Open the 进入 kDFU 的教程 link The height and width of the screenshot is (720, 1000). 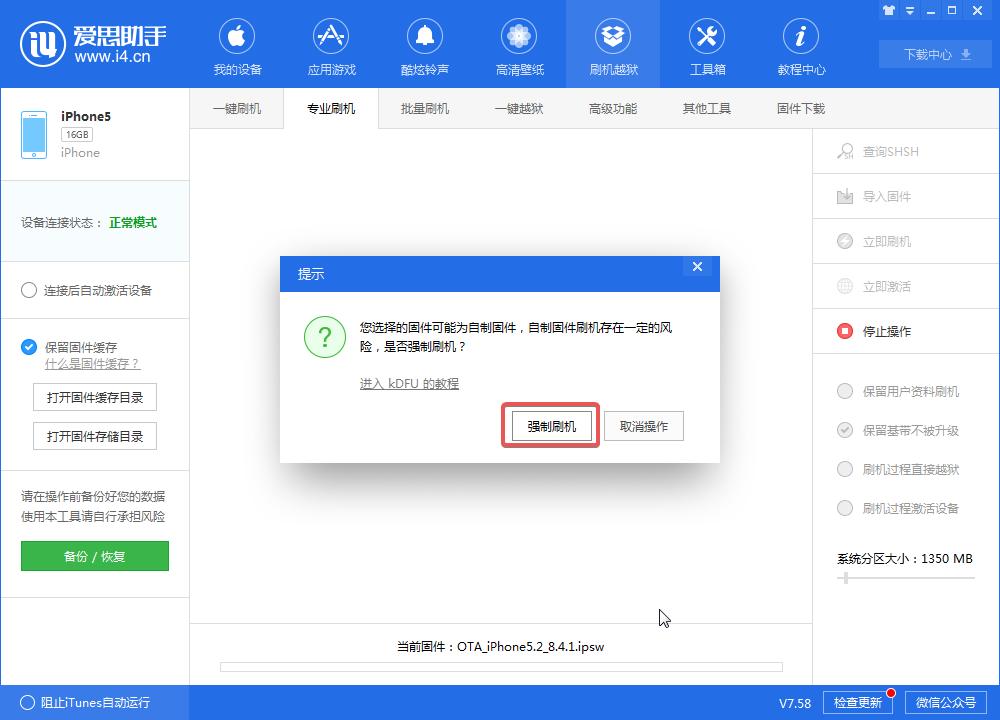pyautogui.click(x=409, y=383)
